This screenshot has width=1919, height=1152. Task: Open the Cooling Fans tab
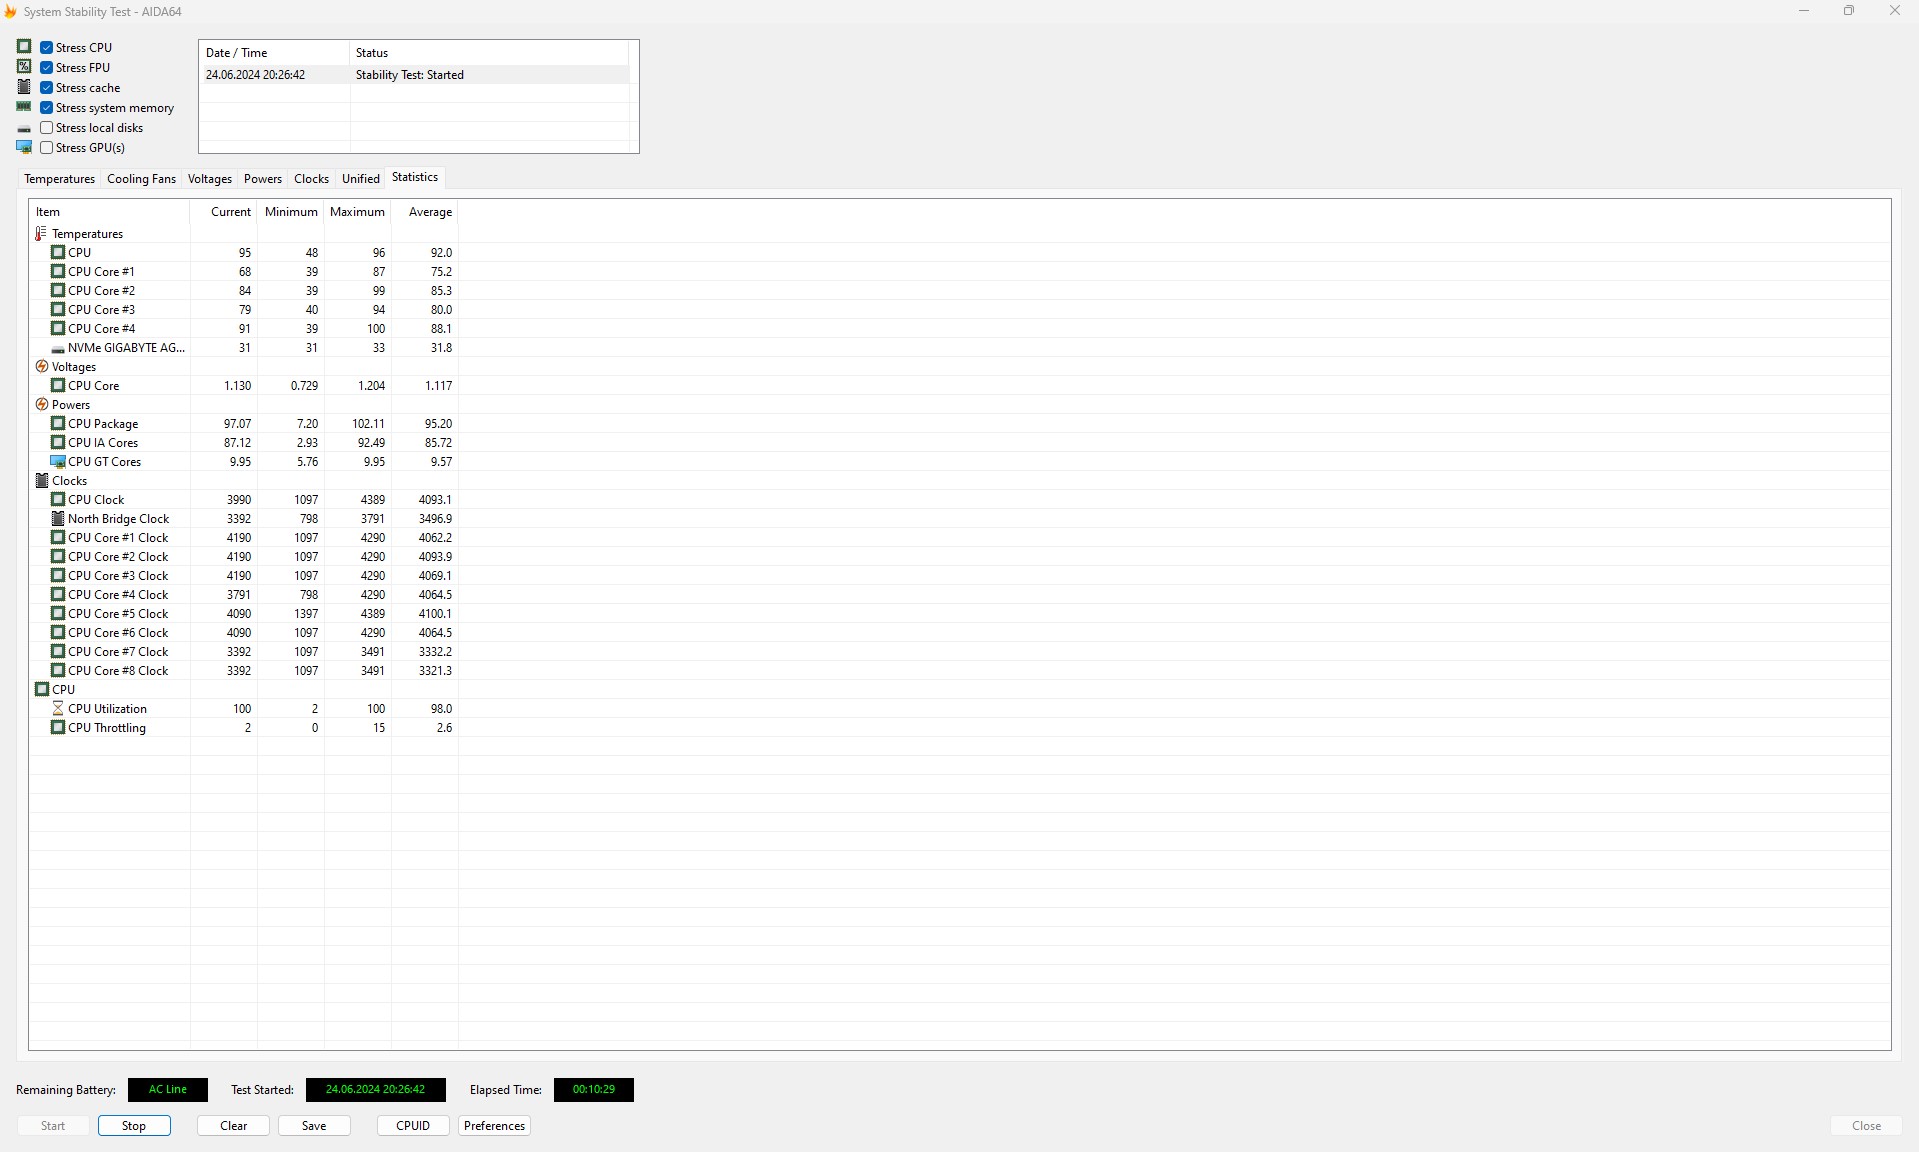click(141, 179)
